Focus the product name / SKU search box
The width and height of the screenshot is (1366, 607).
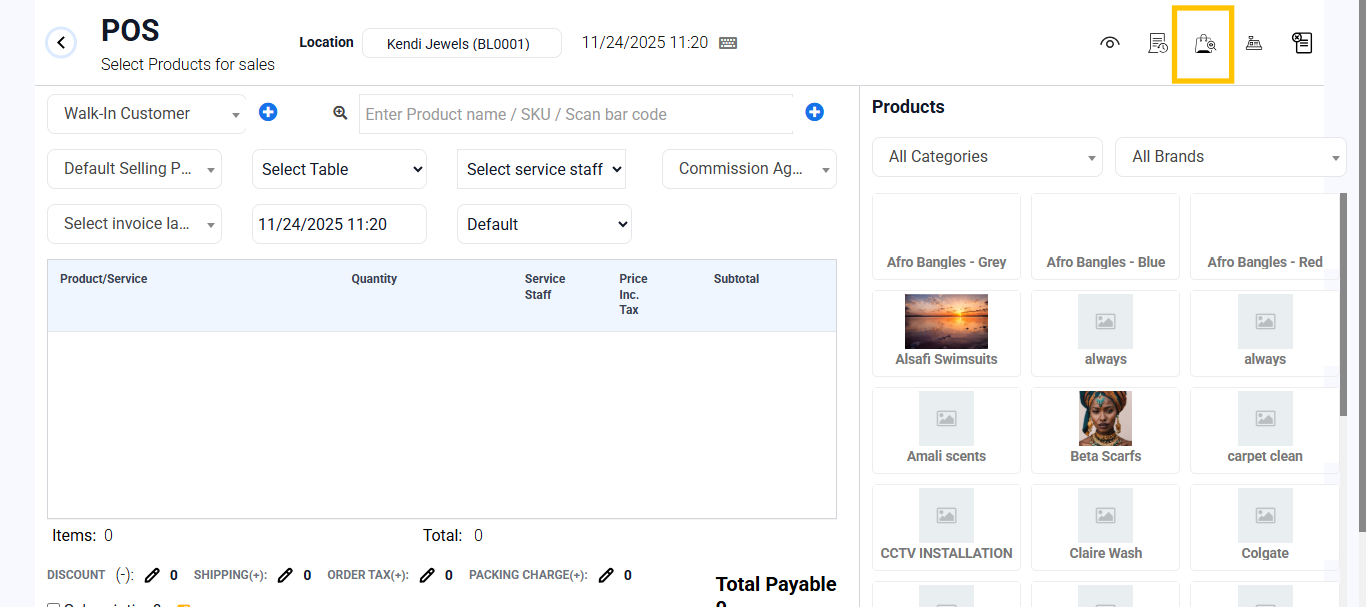pyautogui.click(x=576, y=114)
